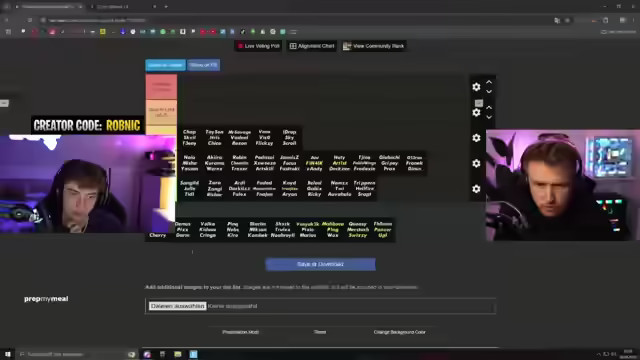Screen dimensions: 640x360
Task: Click the blue arrow bookmark icon
Action: [x=122, y=31]
